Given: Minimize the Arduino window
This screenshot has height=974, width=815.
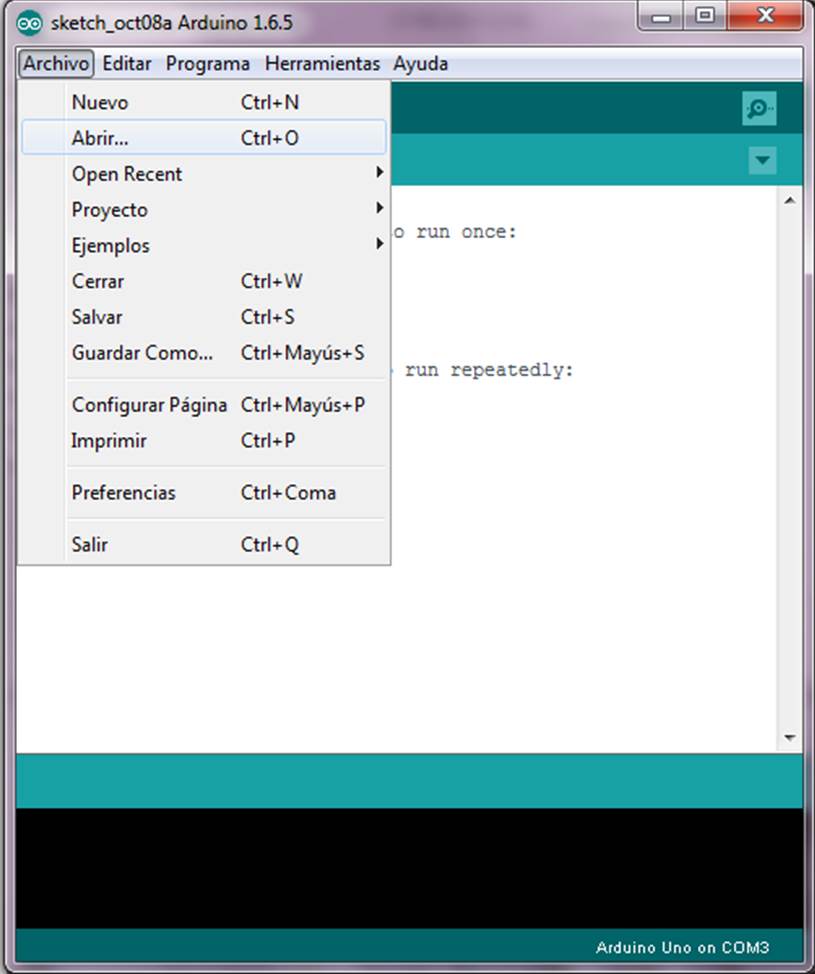Looking at the screenshot, I should tap(661, 16).
